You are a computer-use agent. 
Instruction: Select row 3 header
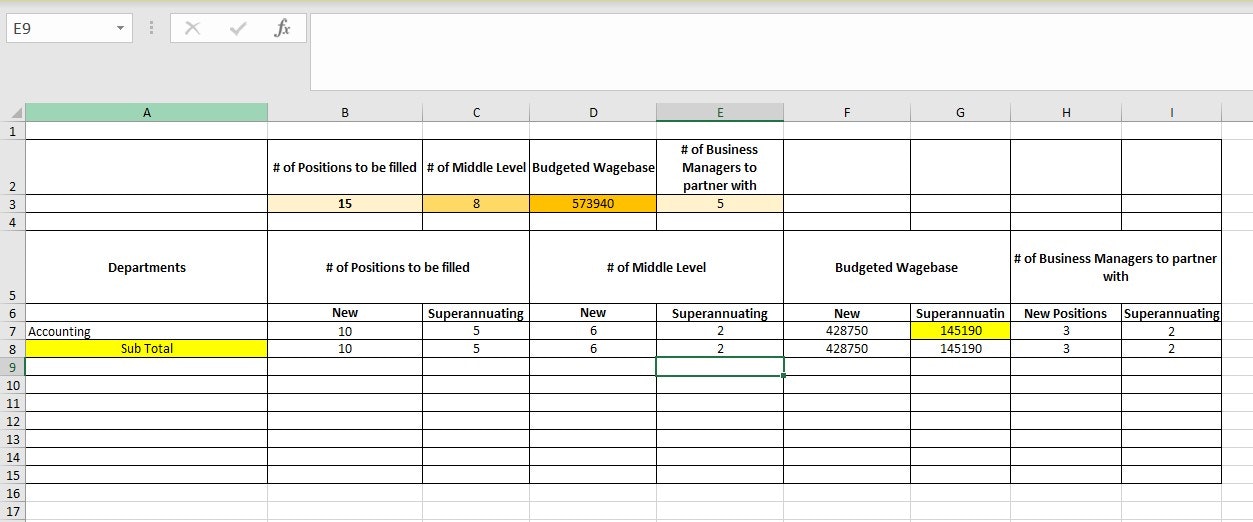pos(13,204)
